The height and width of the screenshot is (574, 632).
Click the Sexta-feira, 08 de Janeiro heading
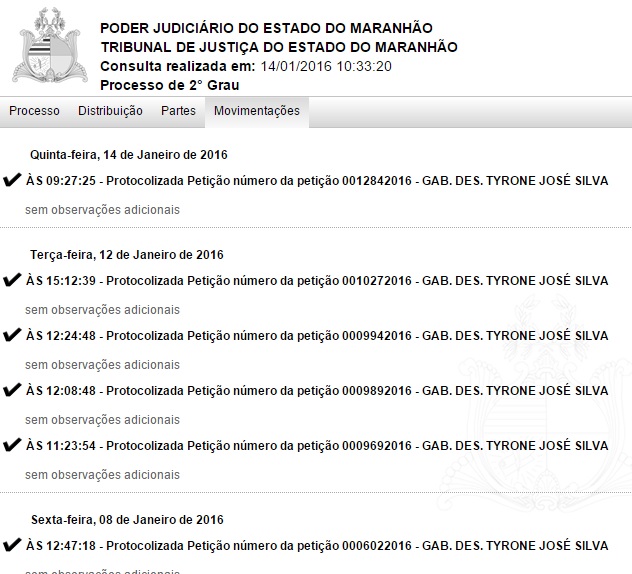[127, 520]
